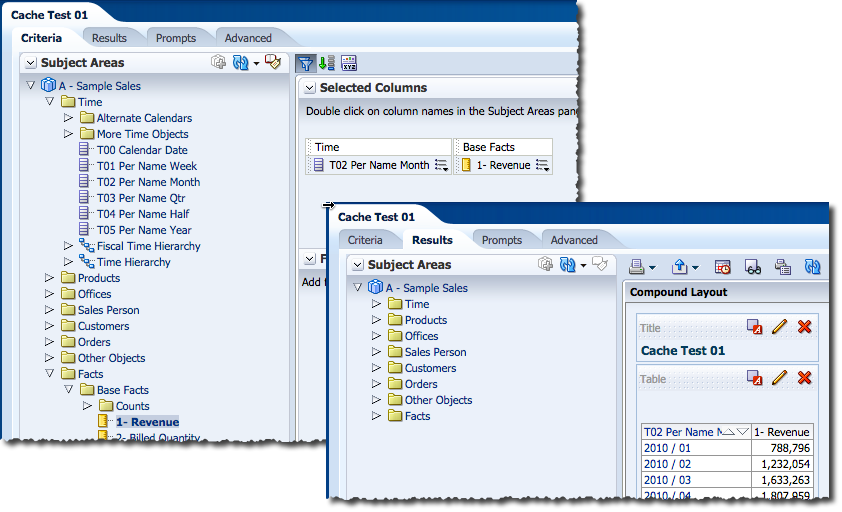Sort by the 1- Revenue table header
The height and width of the screenshot is (512, 842).
point(783,432)
